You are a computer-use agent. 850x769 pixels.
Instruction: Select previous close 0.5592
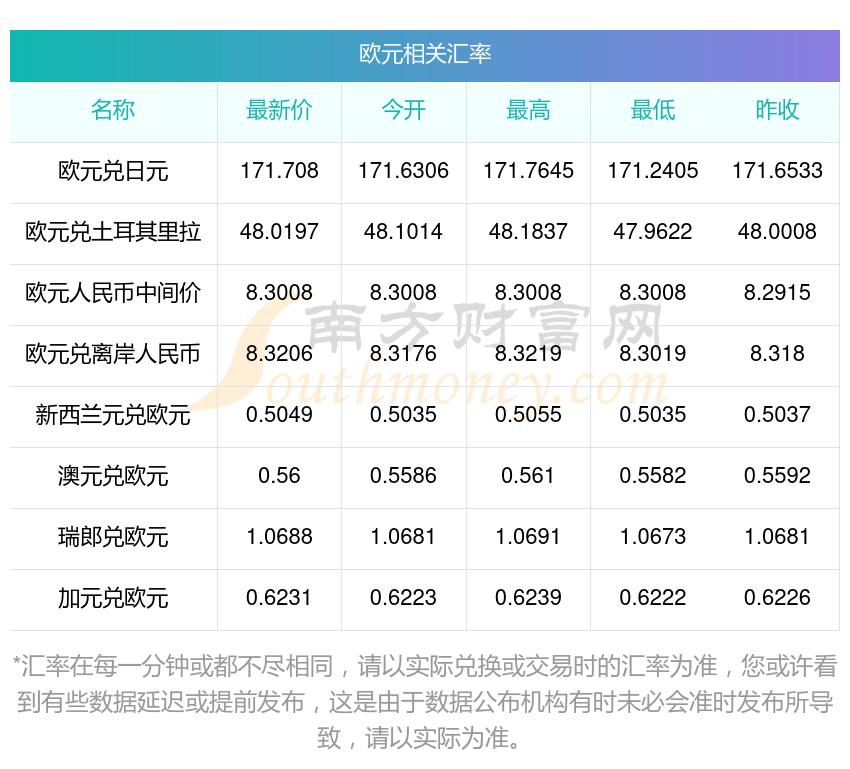point(777,476)
